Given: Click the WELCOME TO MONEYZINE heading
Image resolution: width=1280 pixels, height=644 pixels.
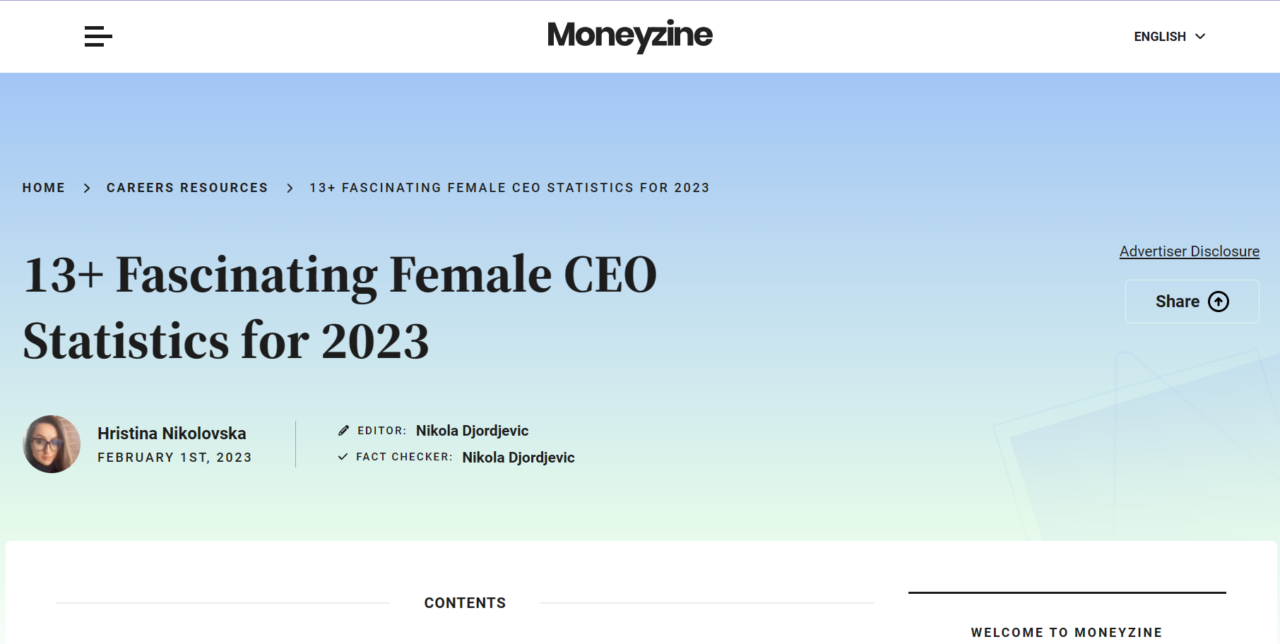Looking at the screenshot, I should tap(1067, 633).
